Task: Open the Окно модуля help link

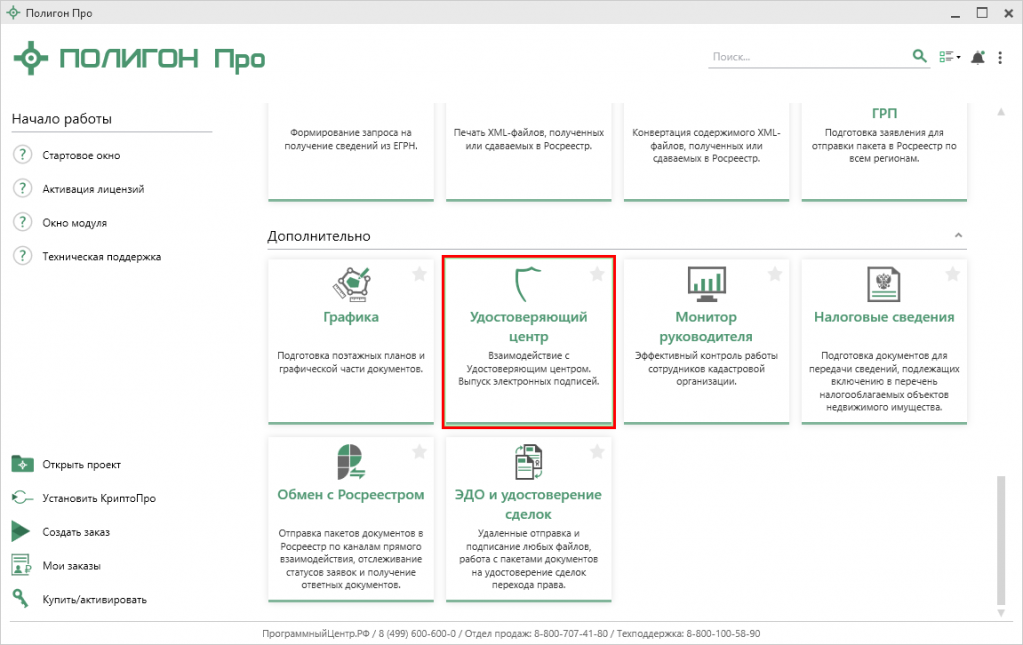Action: (74, 223)
